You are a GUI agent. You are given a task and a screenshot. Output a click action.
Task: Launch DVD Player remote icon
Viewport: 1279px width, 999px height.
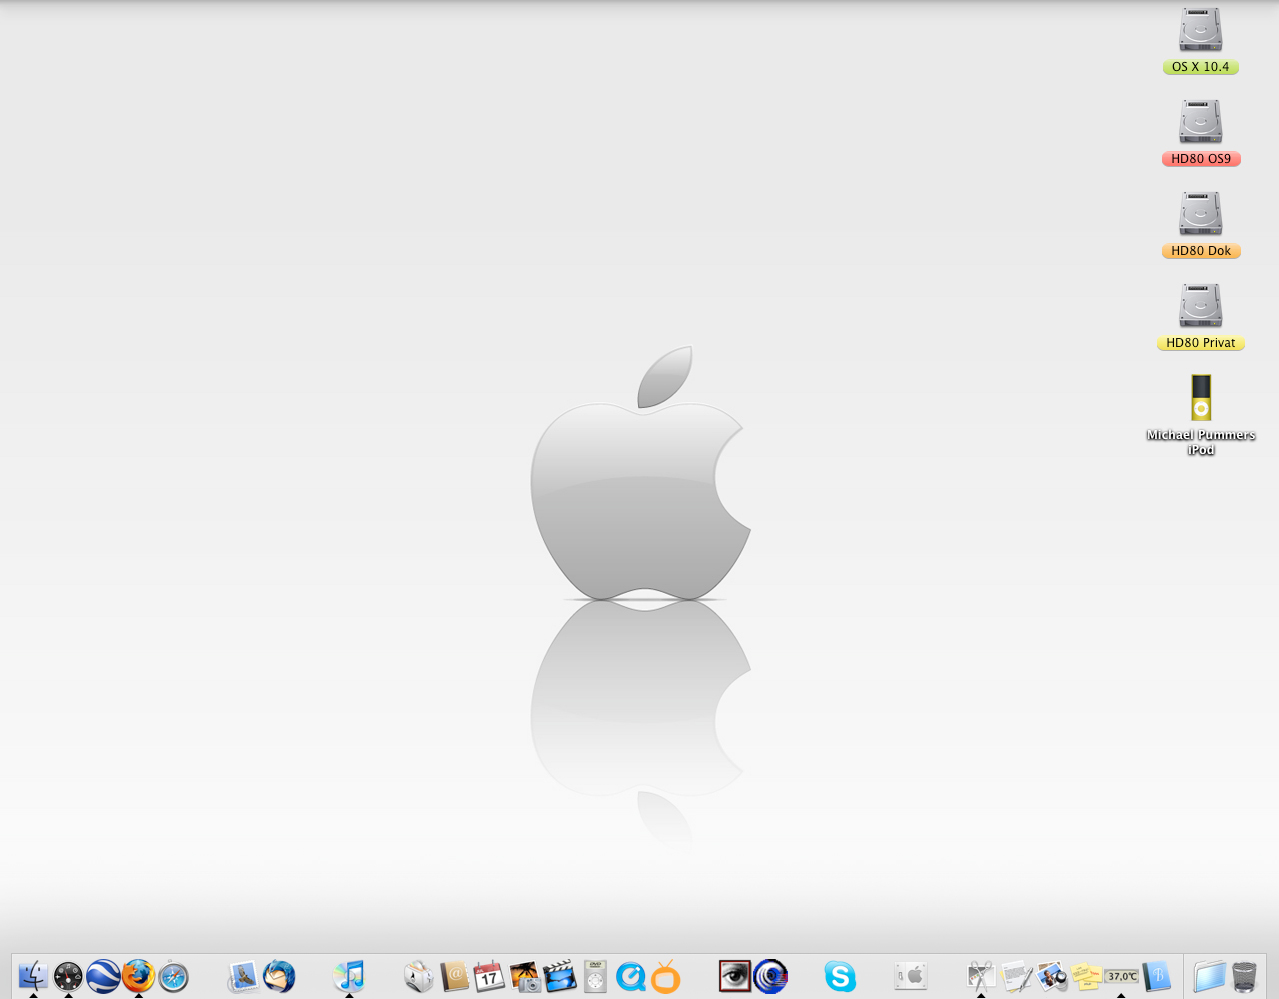tap(595, 976)
